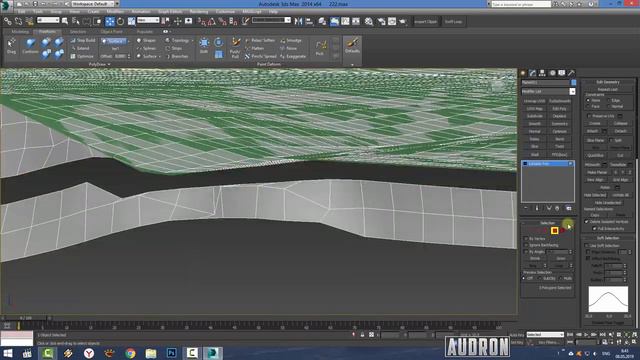Open the Graph Editors menu
Image resolution: width=640 pixels, height=360 pixels.
point(170,12)
